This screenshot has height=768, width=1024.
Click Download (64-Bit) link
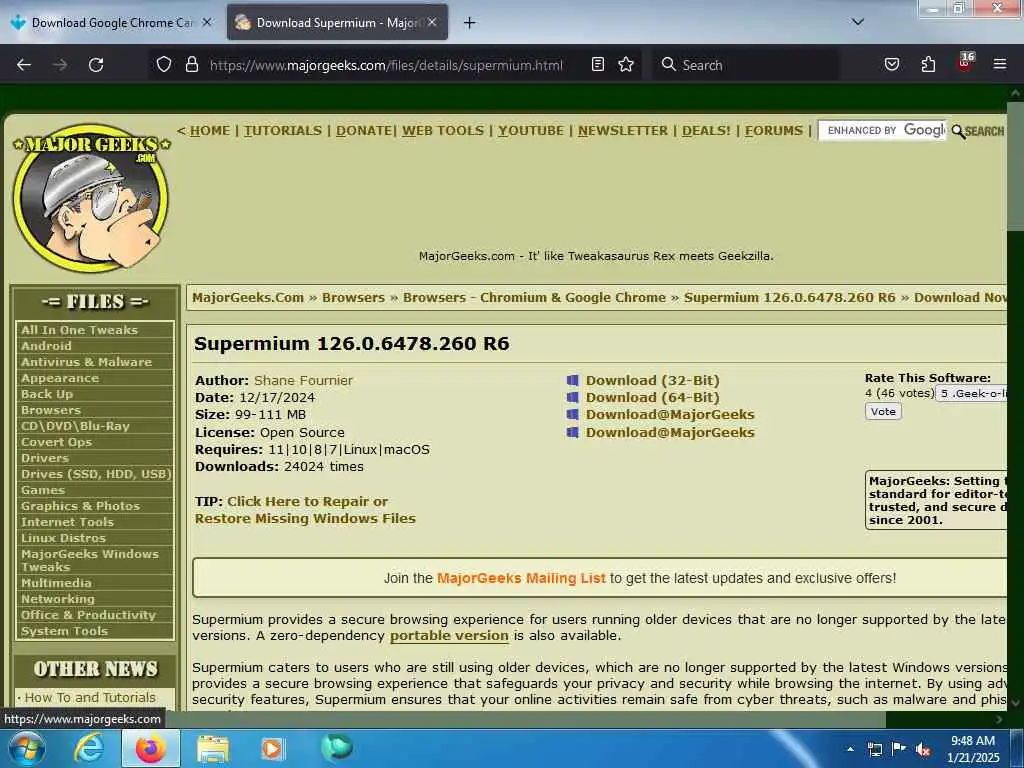click(x=652, y=397)
